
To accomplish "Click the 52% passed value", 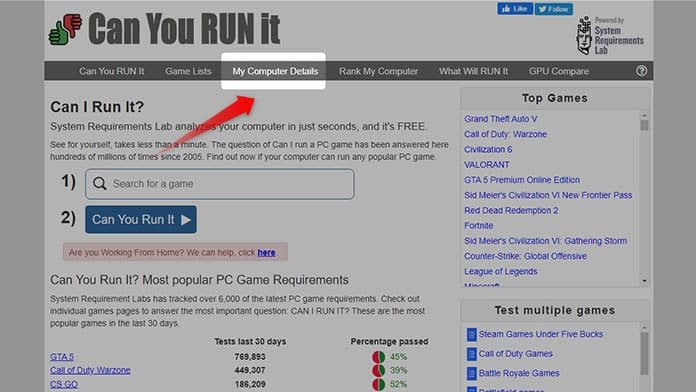I will tap(398, 384).
